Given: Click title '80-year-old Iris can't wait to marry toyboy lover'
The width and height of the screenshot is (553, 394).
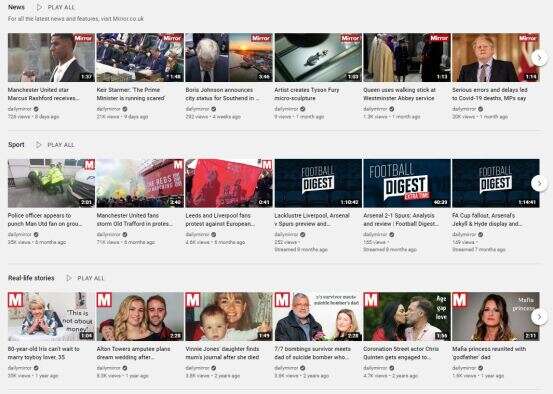Looking at the screenshot, I should tap(44, 353).
